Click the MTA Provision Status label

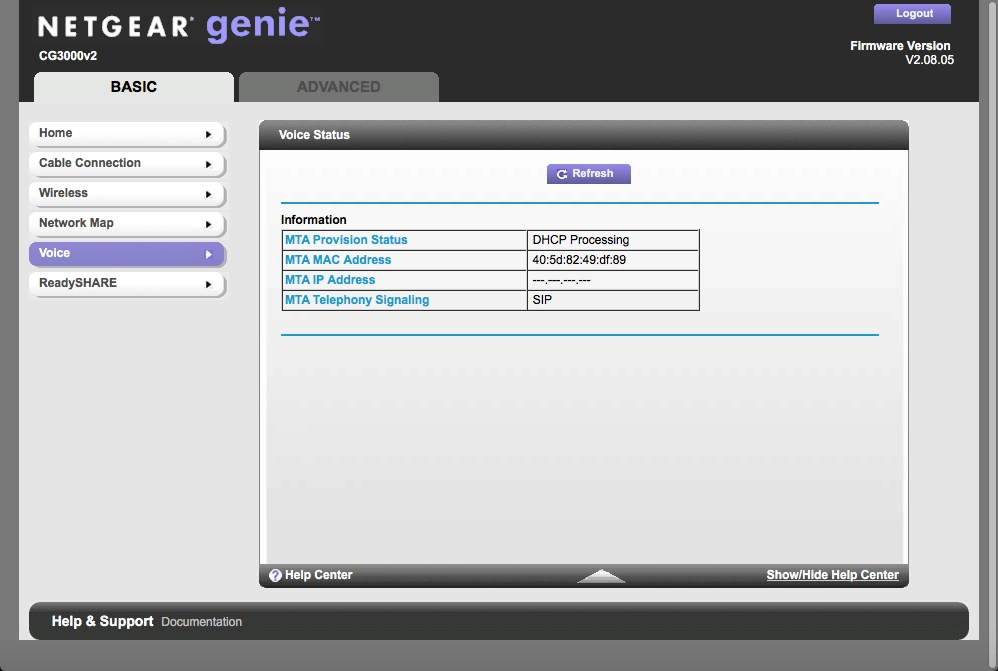click(x=346, y=240)
